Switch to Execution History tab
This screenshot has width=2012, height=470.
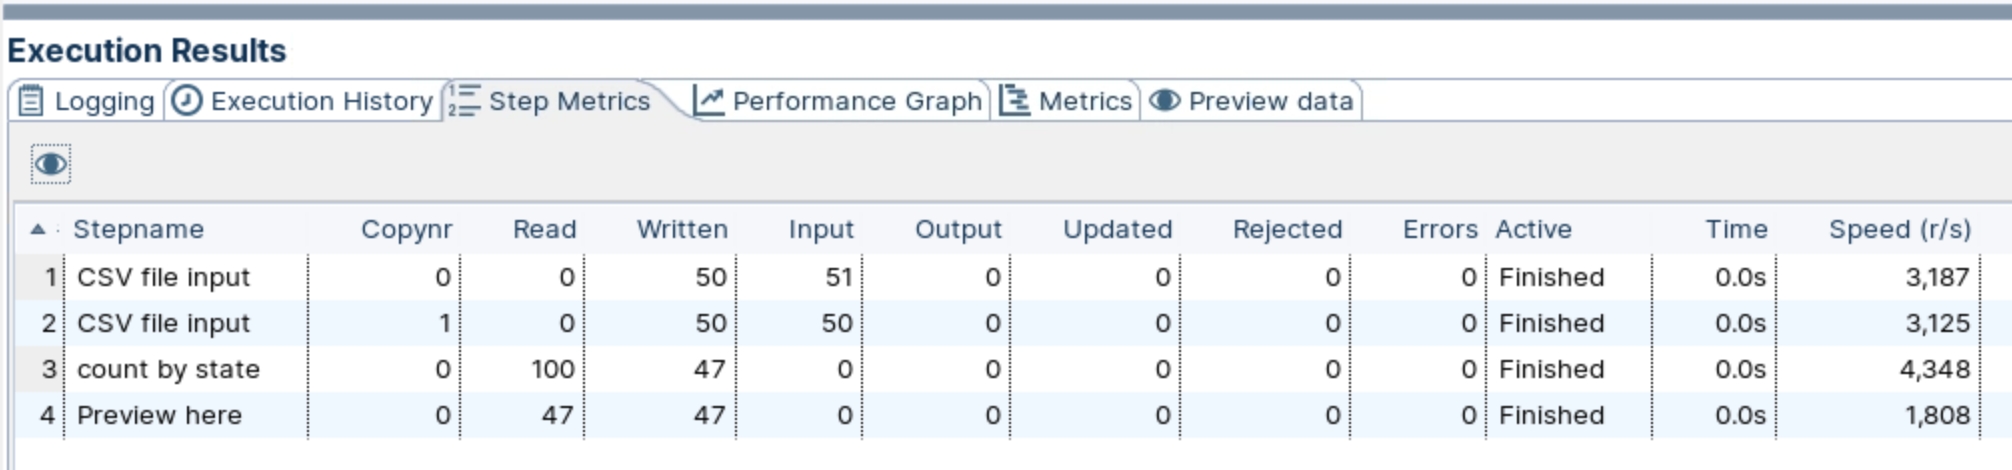(x=321, y=101)
